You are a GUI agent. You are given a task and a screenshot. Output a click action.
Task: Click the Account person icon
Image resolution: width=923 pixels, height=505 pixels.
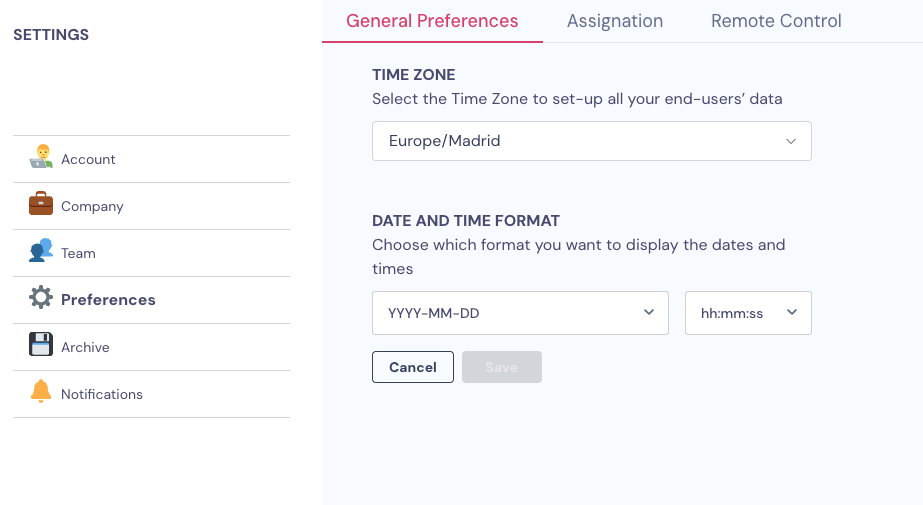coord(41,157)
